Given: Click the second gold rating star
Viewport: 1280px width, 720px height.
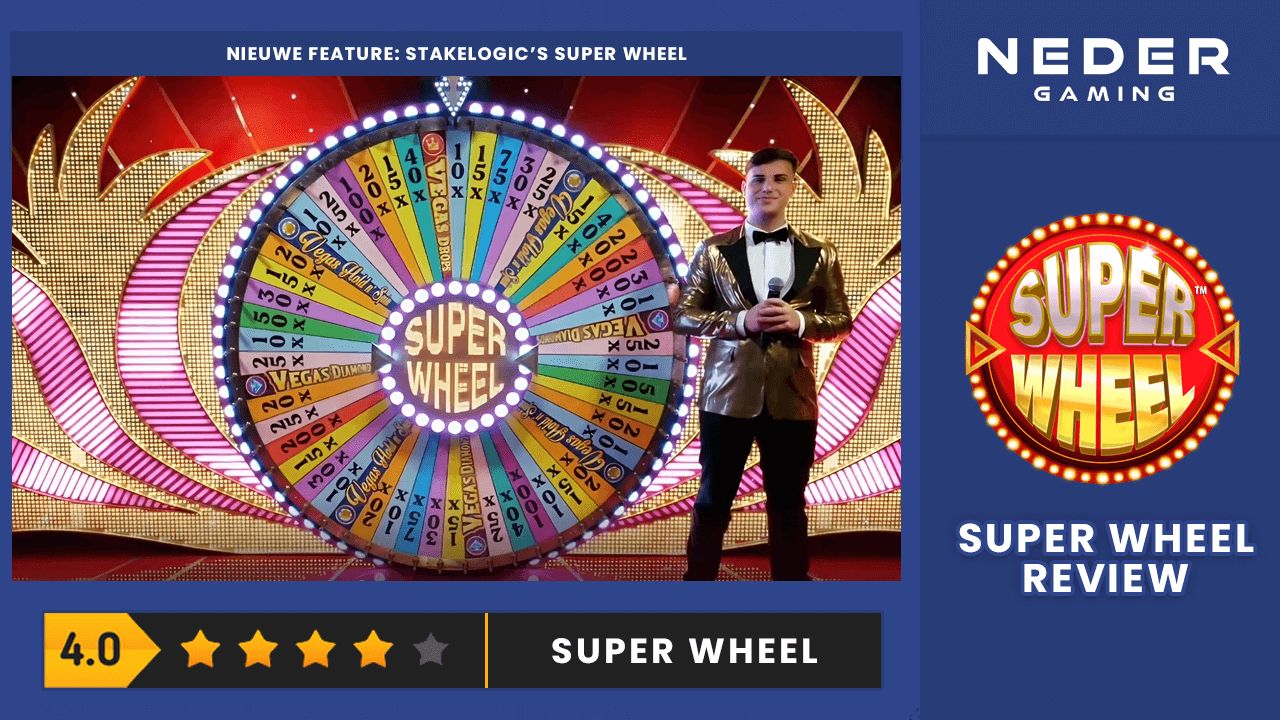Looking at the screenshot, I should tap(258, 650).
